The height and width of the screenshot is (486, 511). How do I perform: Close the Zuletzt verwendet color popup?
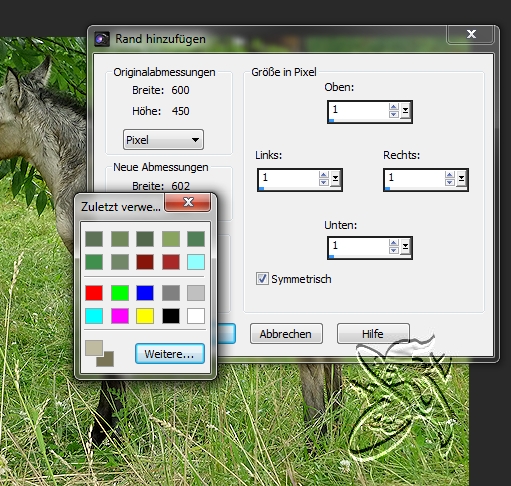188,202
